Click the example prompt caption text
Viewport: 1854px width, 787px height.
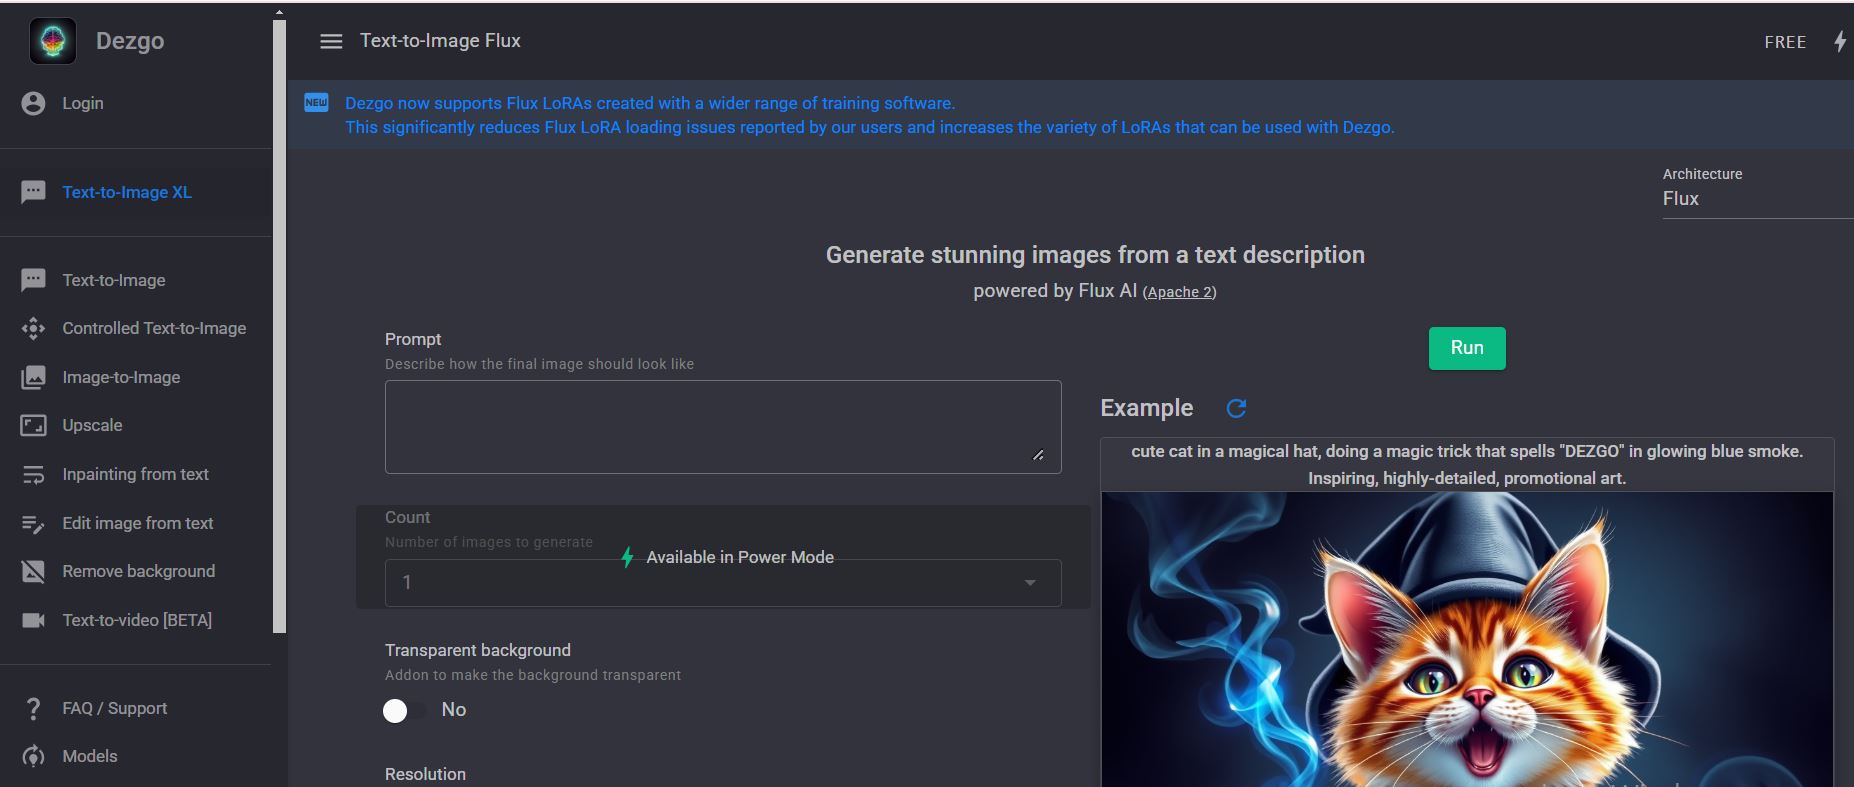(1467, 465)
